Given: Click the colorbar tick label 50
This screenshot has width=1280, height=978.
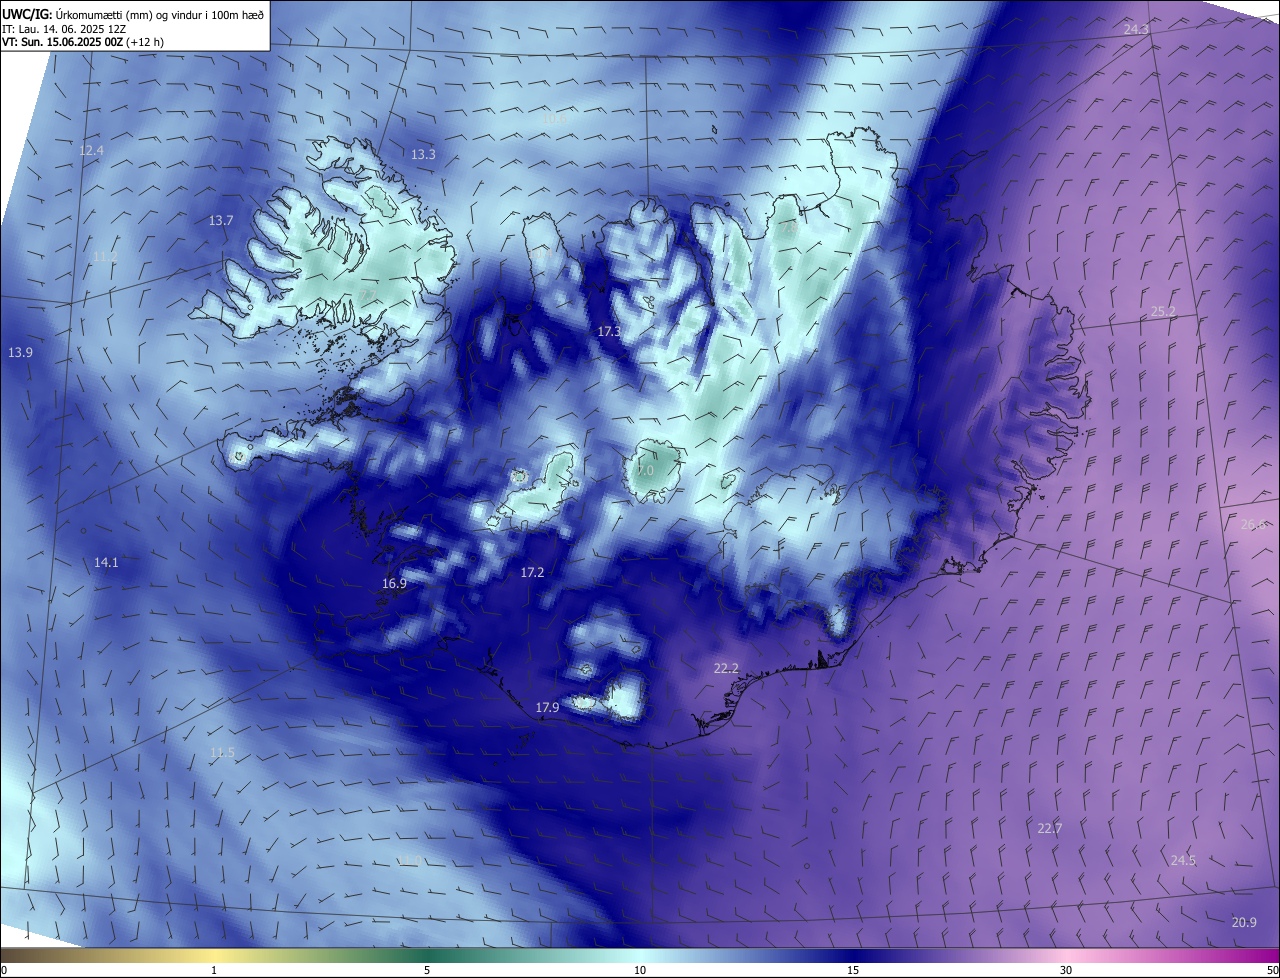Looking at the screenshot, I should click(1271, 970).
